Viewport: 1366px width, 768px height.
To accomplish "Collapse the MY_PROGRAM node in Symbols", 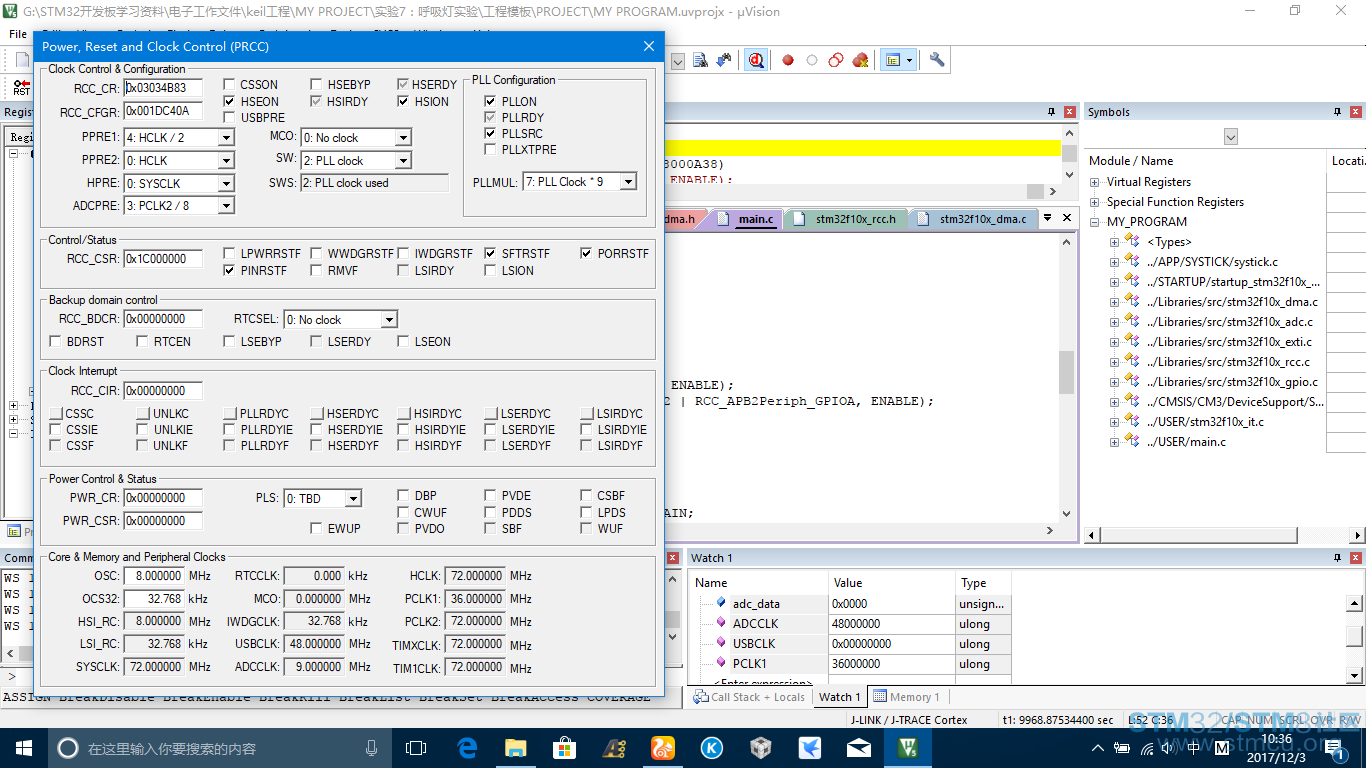I will (1095, 222).
